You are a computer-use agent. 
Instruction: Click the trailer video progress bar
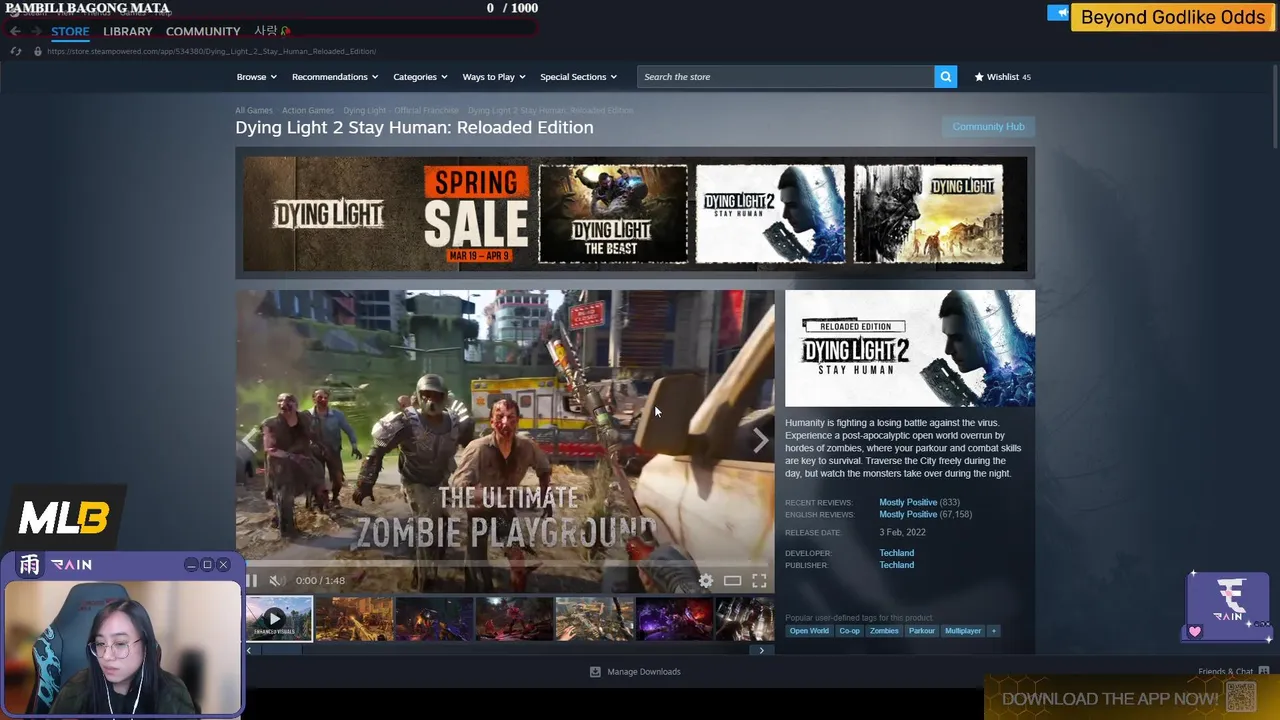(505, 563)
